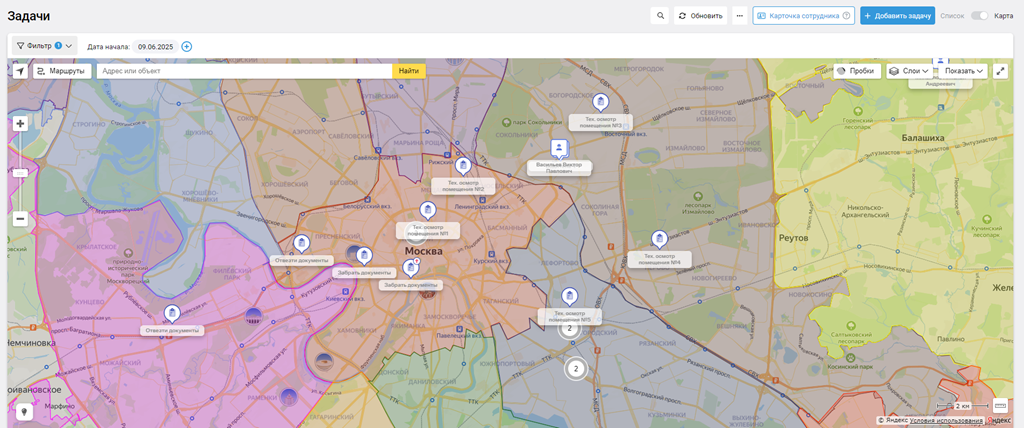1024x428 pixels.
Task: Click the Реутов city label
Action: tap(793, 238)
